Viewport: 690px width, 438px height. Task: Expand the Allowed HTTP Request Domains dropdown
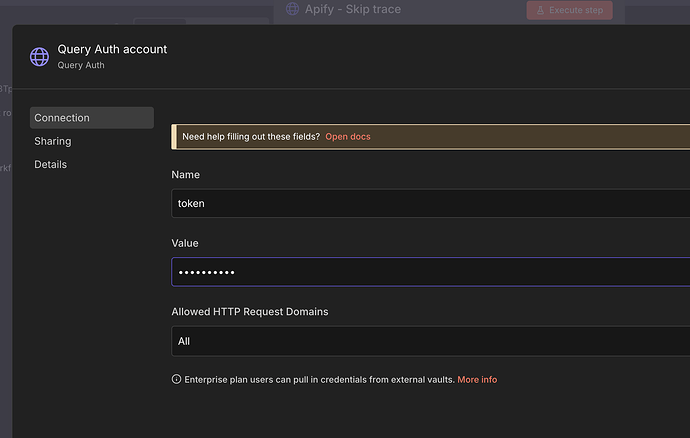pos(430,341)
